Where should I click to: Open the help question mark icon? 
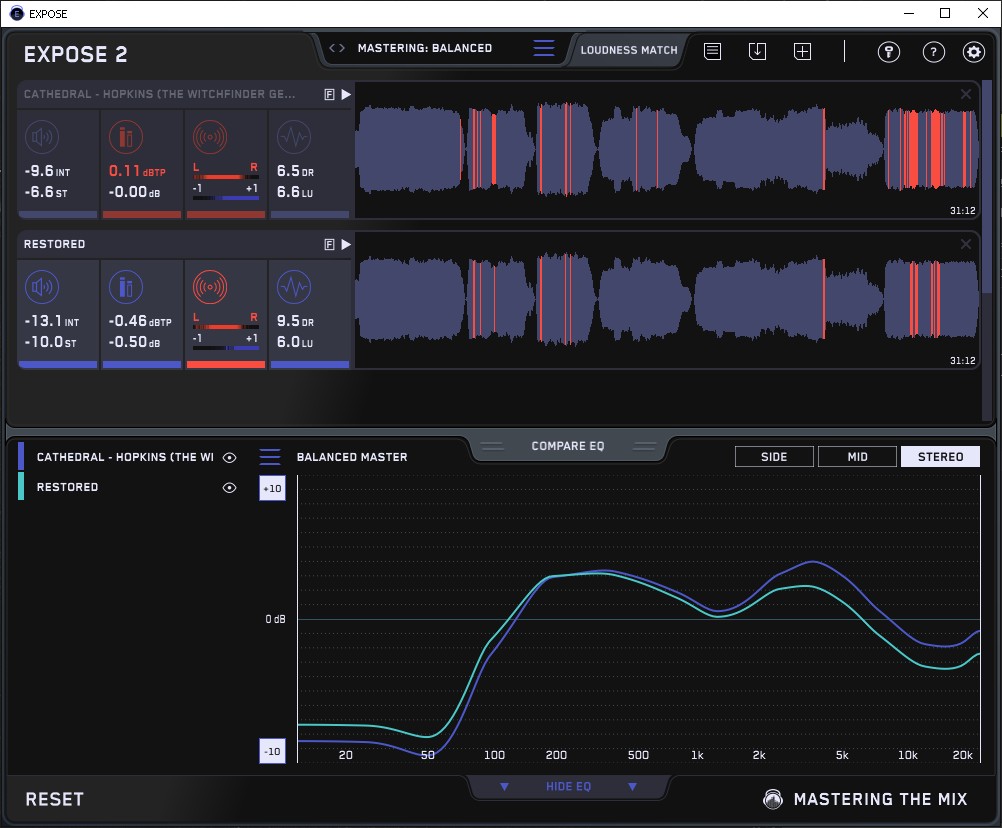tap(933, 52)
